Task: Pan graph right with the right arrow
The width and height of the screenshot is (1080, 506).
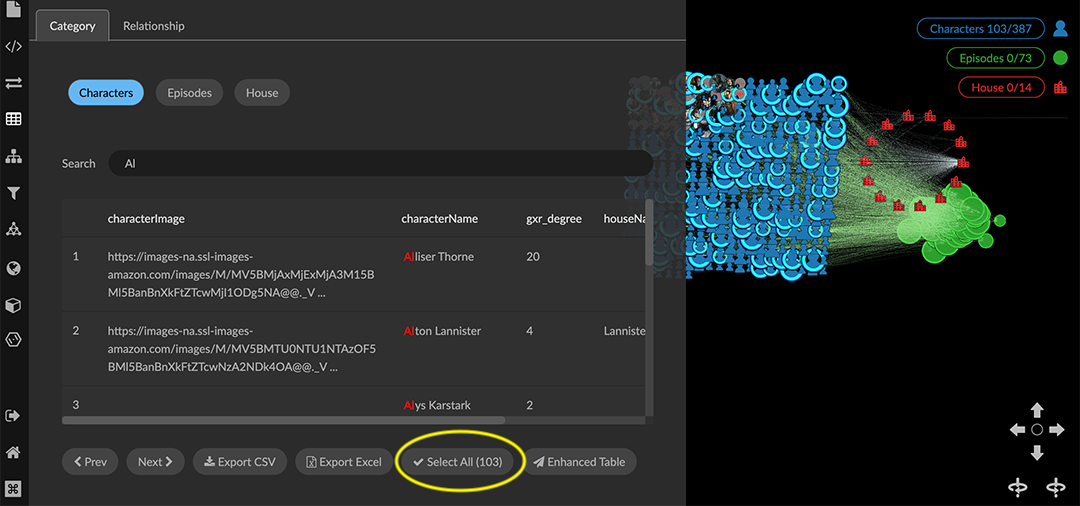Action: tap(1057, 430)
